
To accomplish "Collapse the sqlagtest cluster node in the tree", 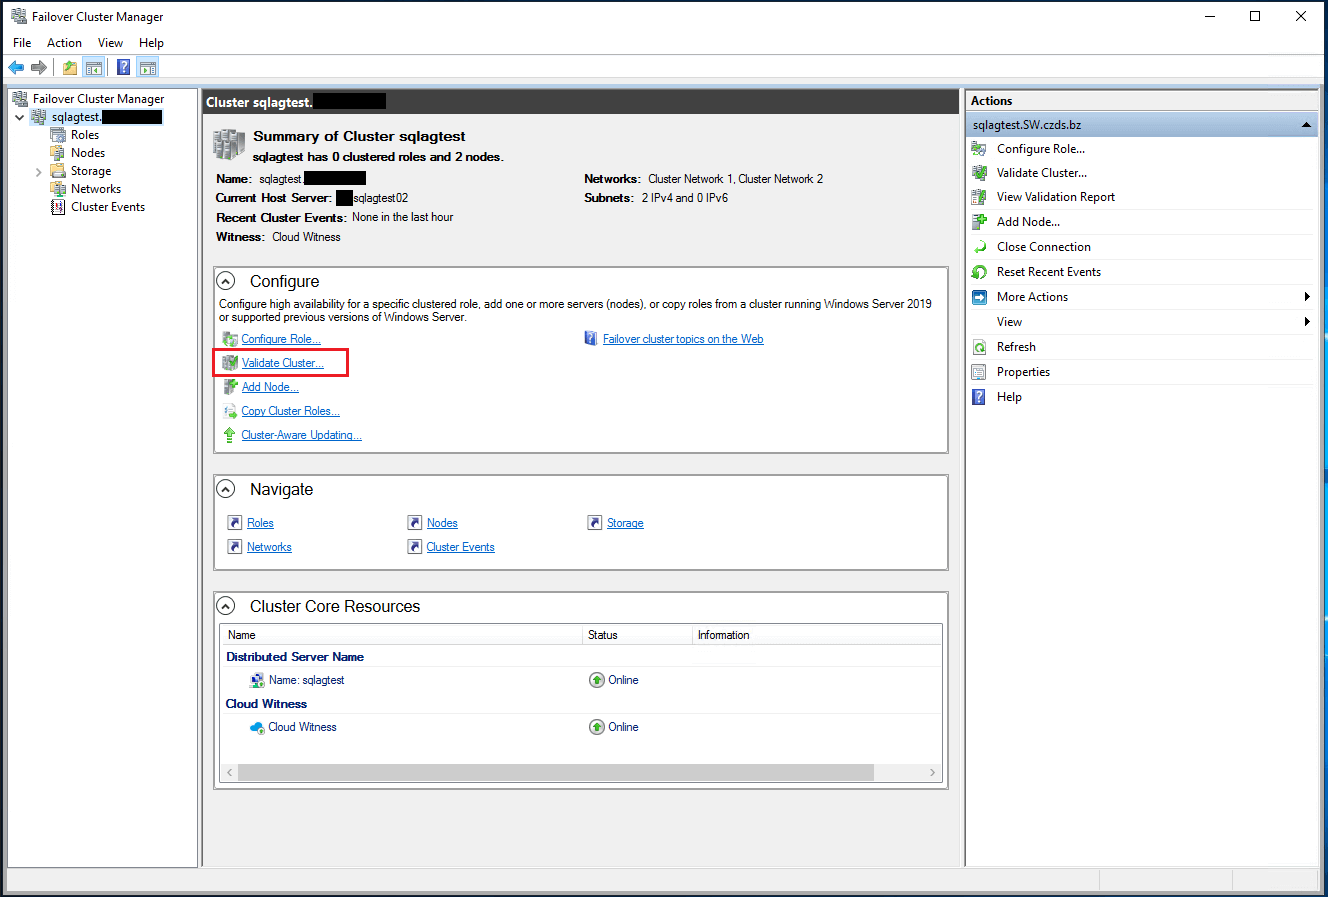I will (x=20, y=117).
